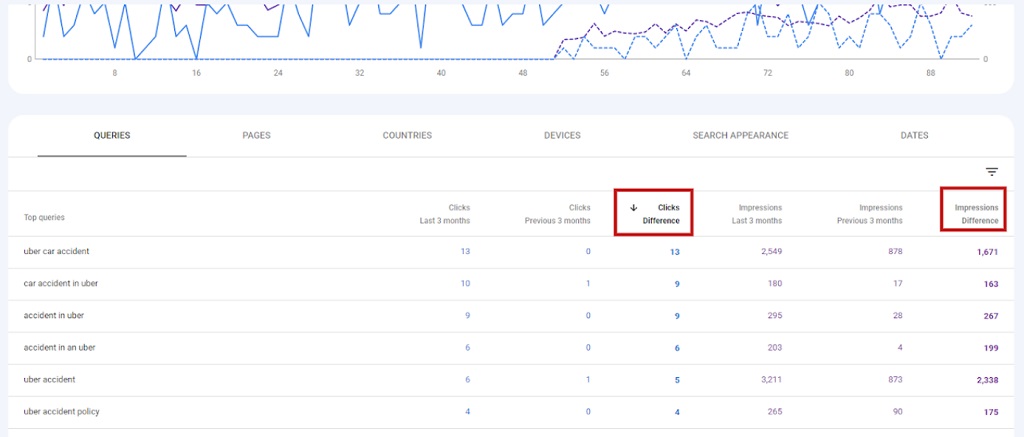Click clicks value 10 for car accident in uber

(465, 283)
